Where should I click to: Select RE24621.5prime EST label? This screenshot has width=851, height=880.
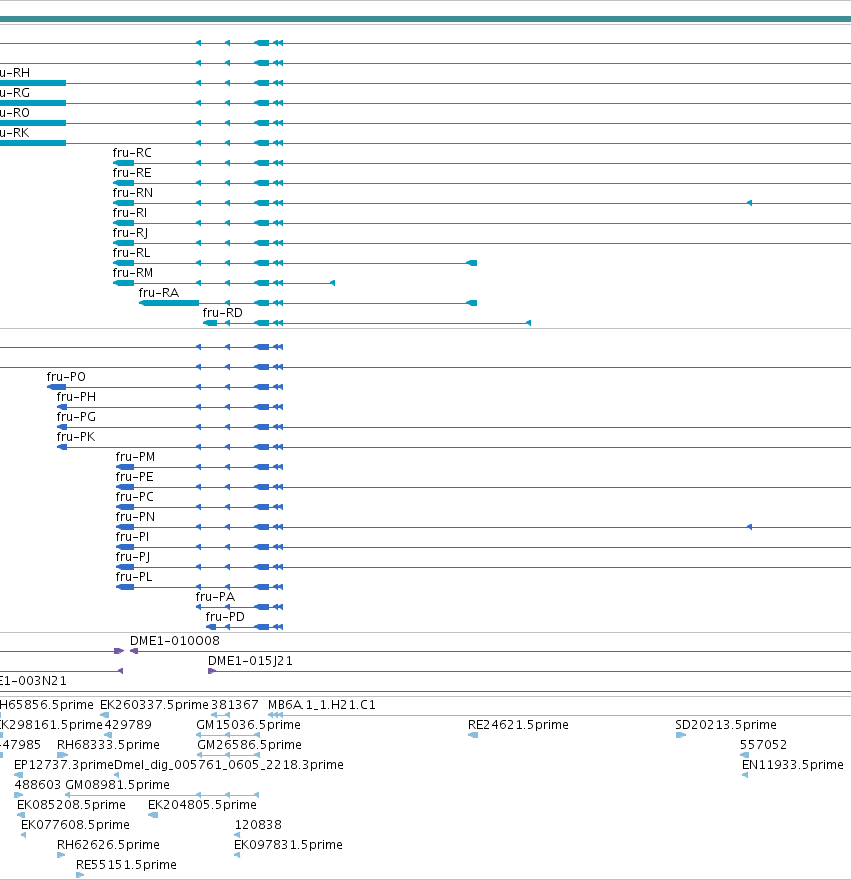click(518, 725)
